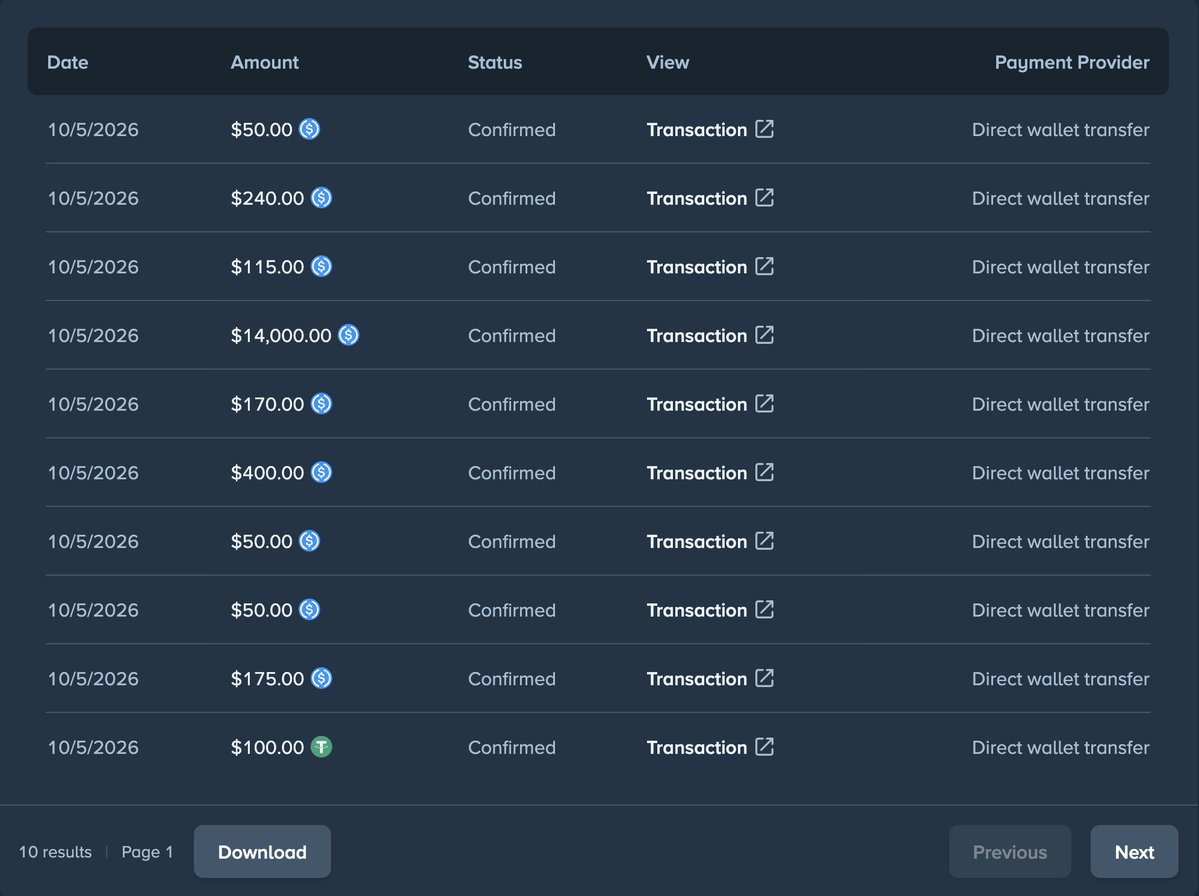Open external link icon in the $400.00 row
The image size is (1199, 896).
tap(765, 472)
